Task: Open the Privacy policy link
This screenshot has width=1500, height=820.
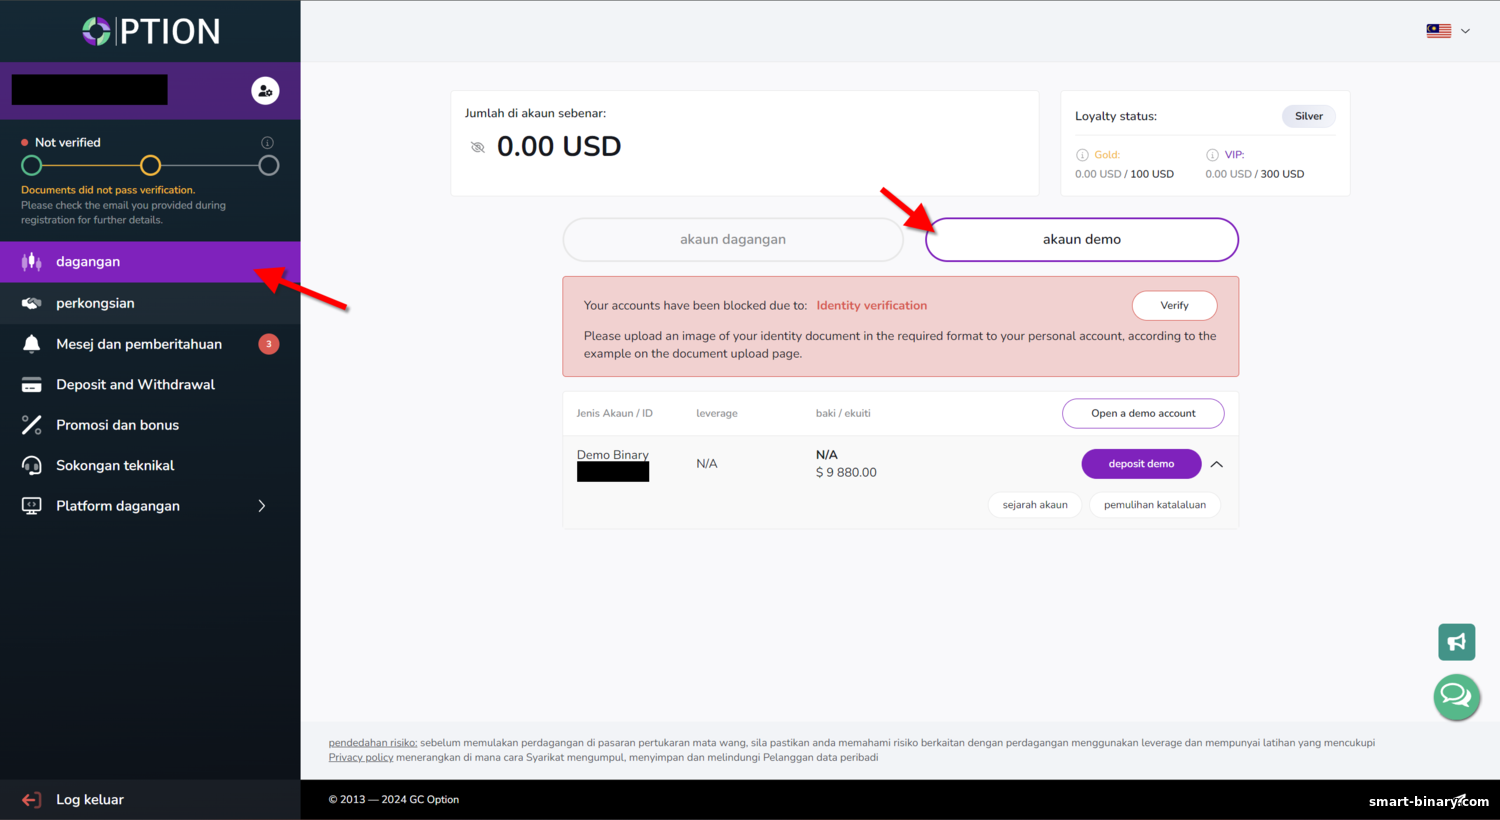Action: click(361, 758)
